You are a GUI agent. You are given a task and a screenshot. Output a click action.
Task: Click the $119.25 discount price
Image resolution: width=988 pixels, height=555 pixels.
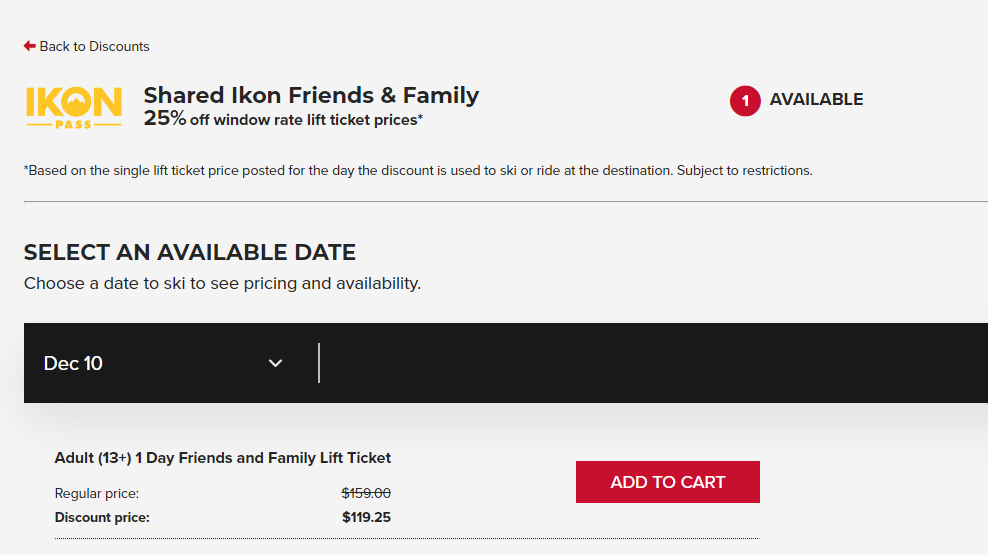[366, 517]
